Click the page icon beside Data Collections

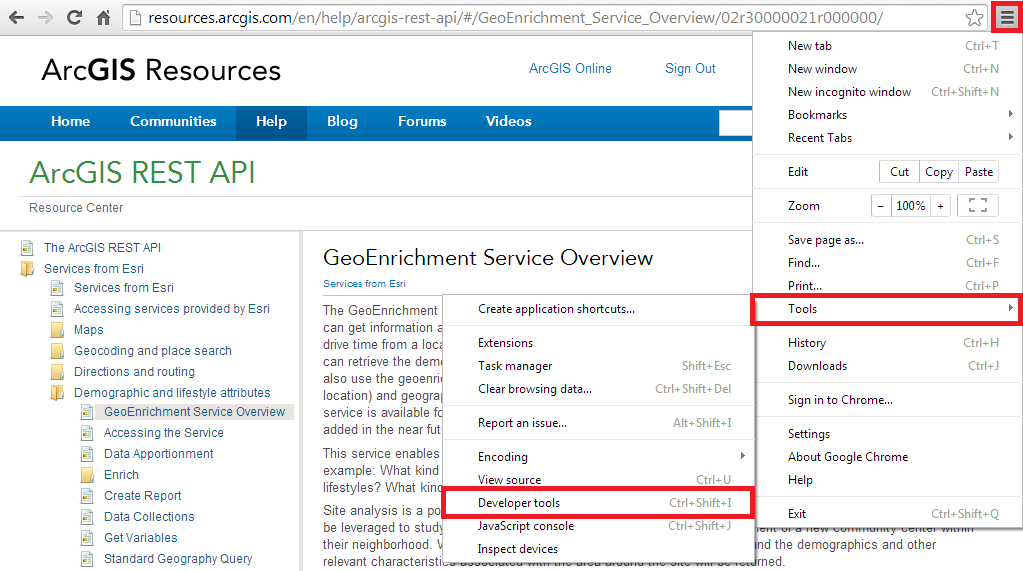click(87, 517)
